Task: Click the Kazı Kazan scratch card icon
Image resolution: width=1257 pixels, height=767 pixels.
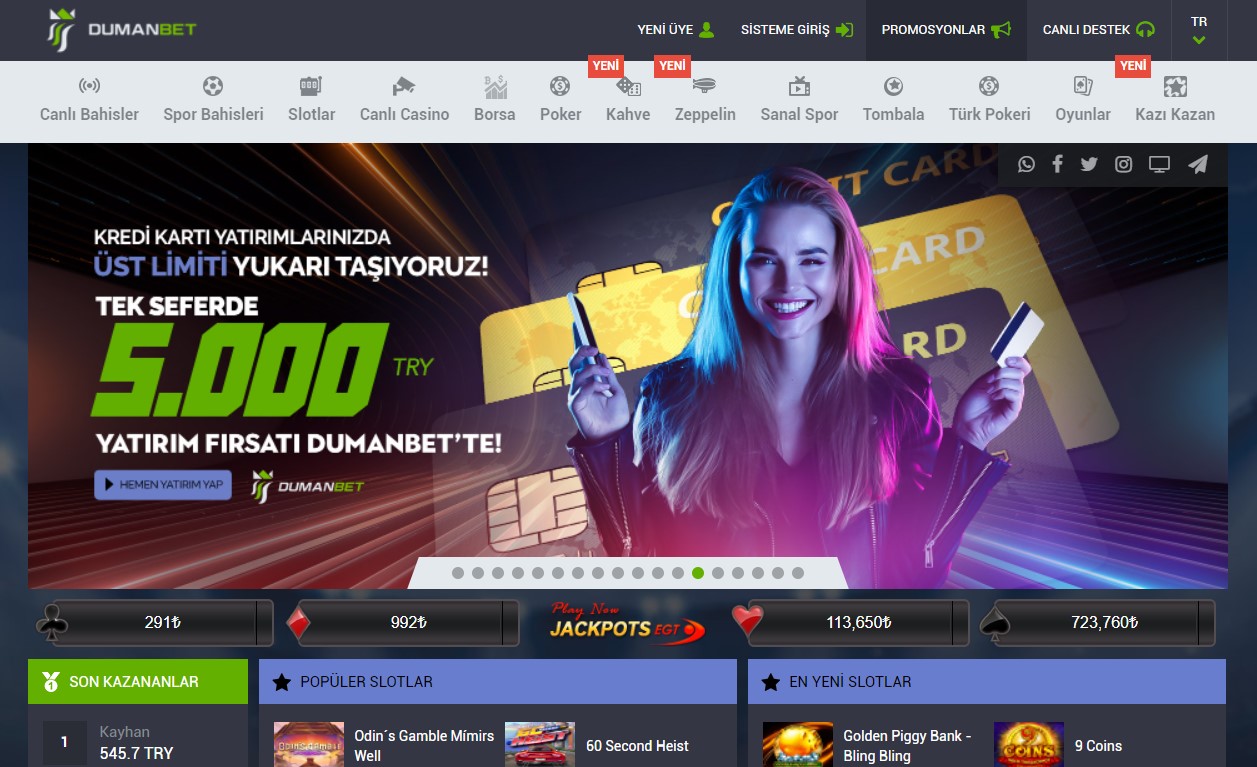Action: tap(1175, 86)
